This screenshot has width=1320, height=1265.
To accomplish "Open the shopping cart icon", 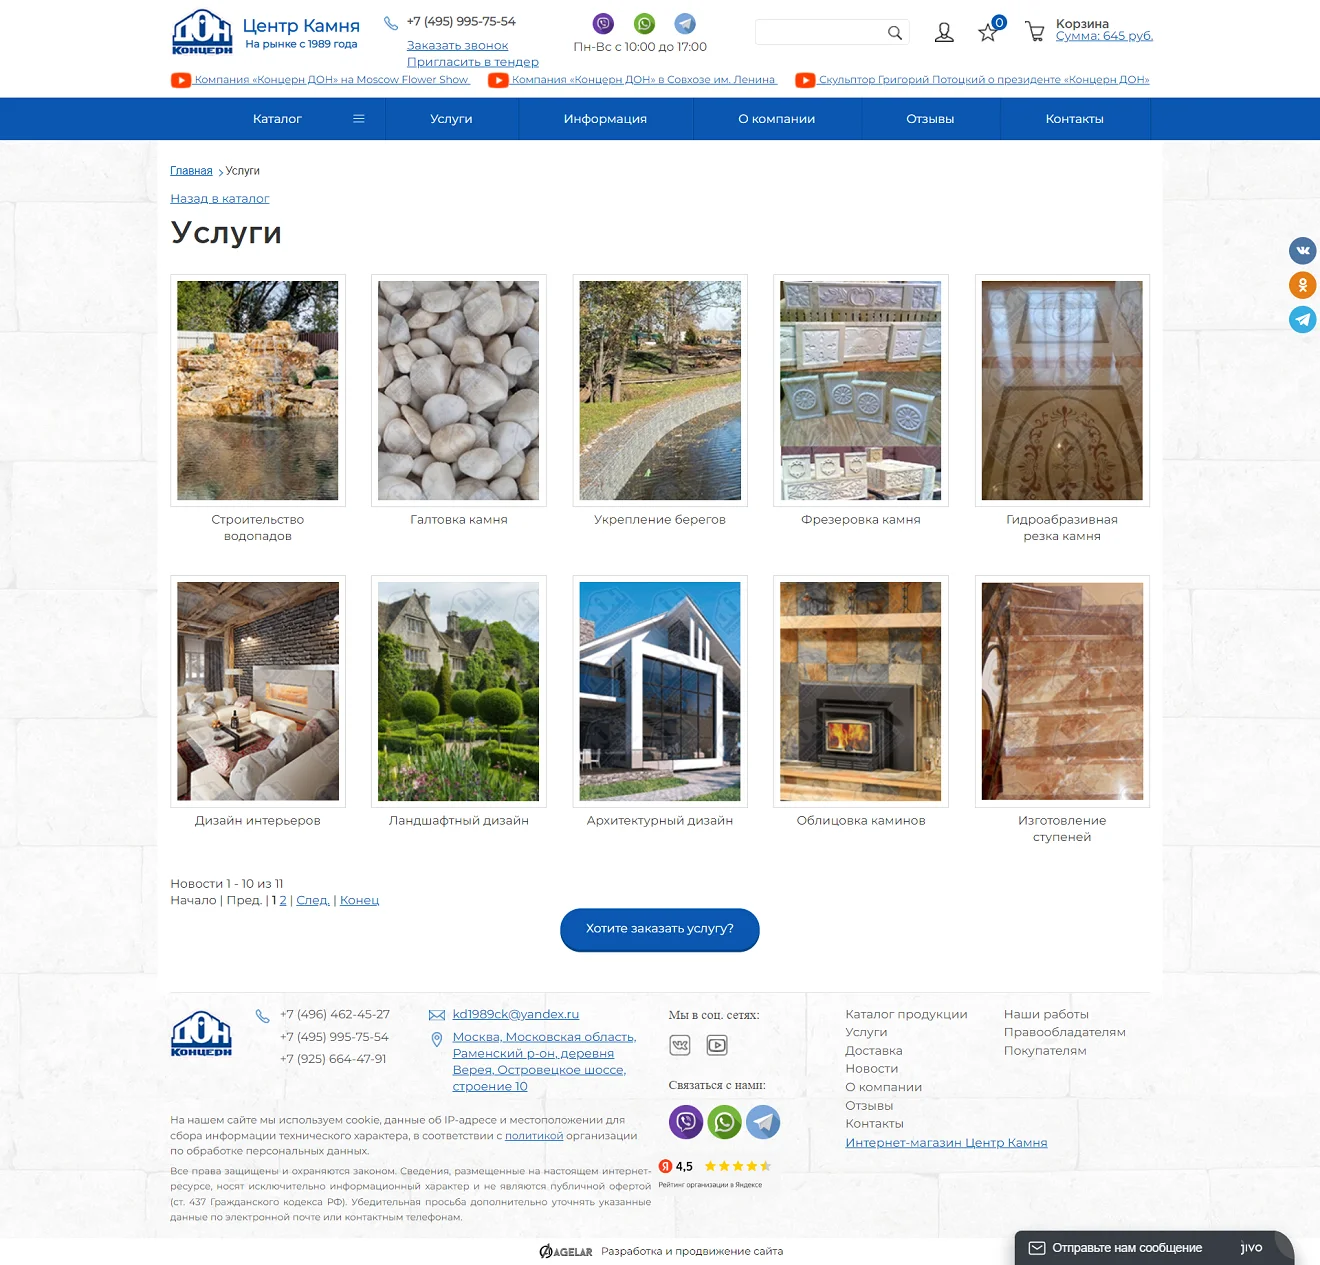I will (1035, 32).
